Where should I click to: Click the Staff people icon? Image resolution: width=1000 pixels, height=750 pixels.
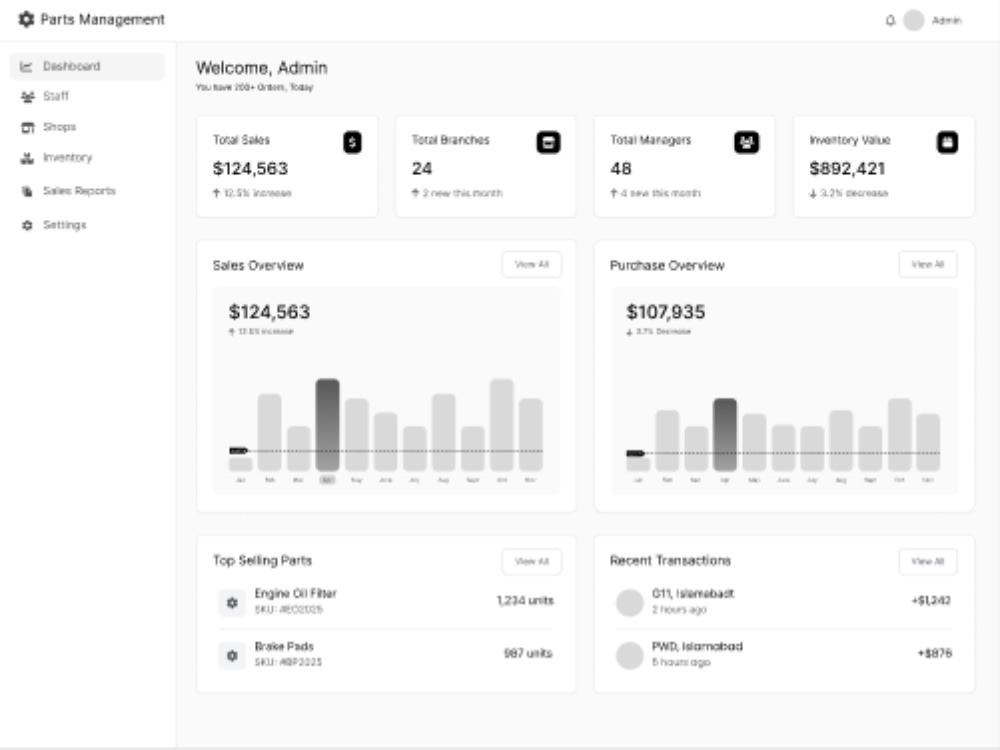click(27, 97)
